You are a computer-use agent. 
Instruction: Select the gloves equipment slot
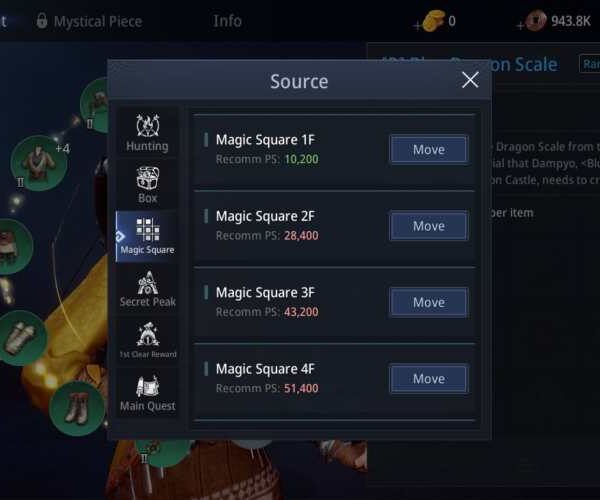(21, 337)
